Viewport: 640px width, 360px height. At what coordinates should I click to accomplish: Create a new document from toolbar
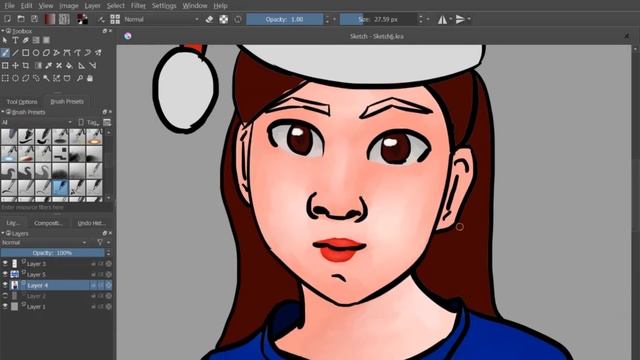point(7,19)
